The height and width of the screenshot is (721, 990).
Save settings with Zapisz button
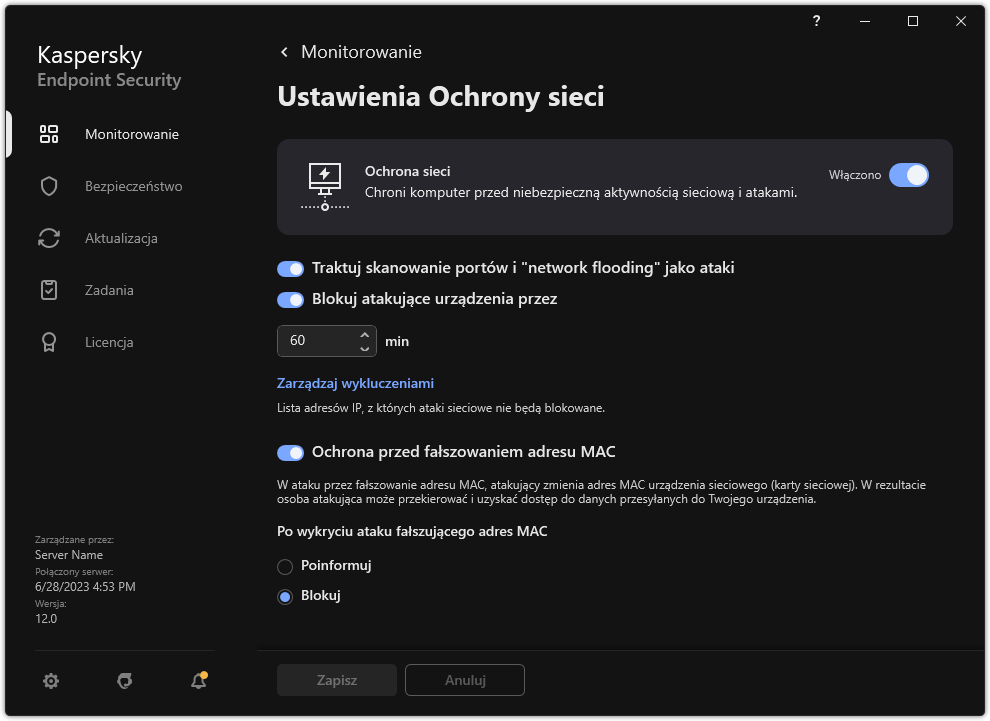[x=336, y=680]
